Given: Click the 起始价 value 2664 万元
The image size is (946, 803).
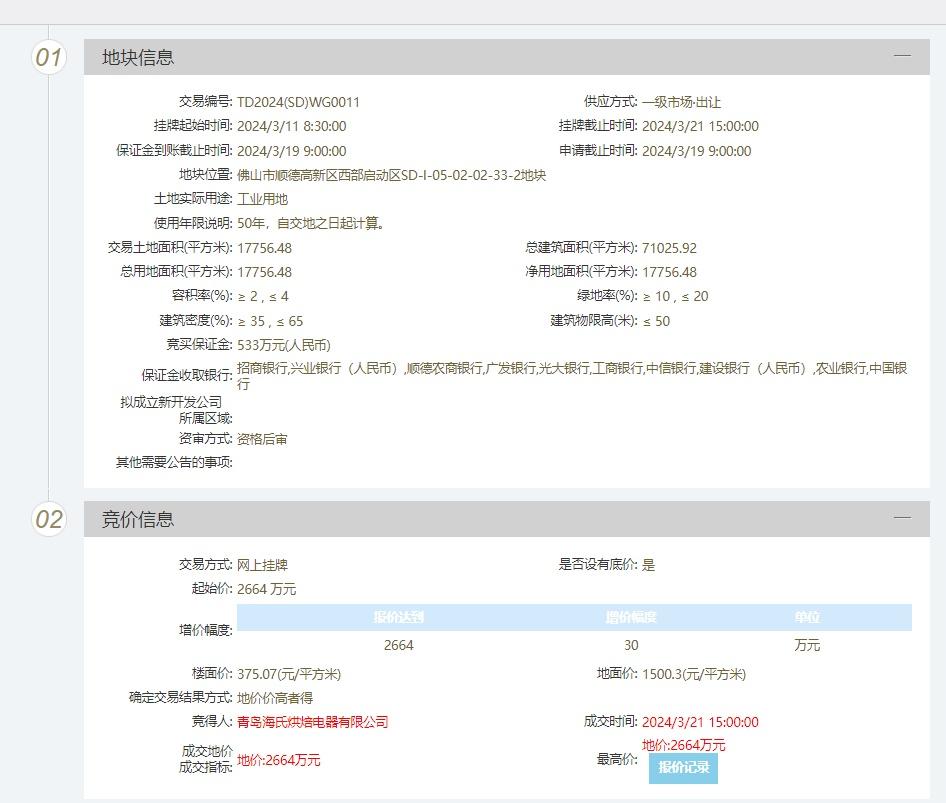Looking at the screenshot, I should click(x=266, y=589).
